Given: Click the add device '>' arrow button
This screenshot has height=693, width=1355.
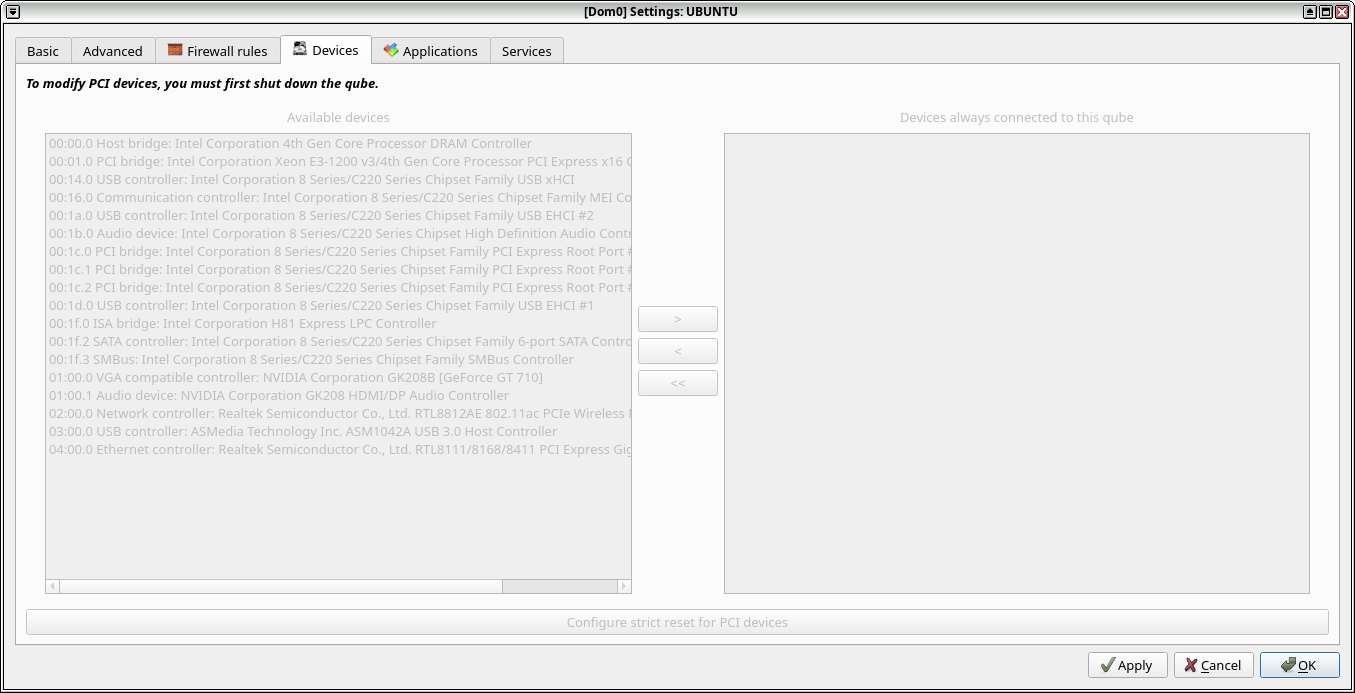Looking at the screenshot, I should (x=678, y=319).
